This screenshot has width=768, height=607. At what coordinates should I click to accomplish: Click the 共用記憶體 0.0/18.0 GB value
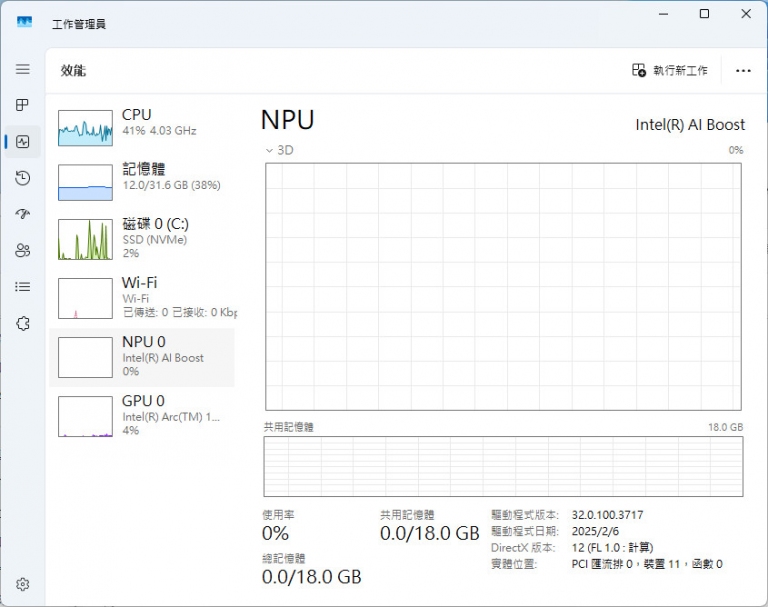pos(430,533)
